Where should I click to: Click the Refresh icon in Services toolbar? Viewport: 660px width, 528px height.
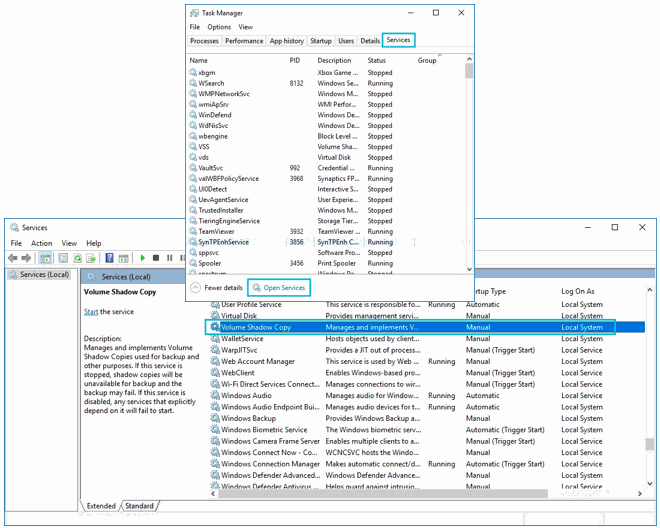coord(77,258)
